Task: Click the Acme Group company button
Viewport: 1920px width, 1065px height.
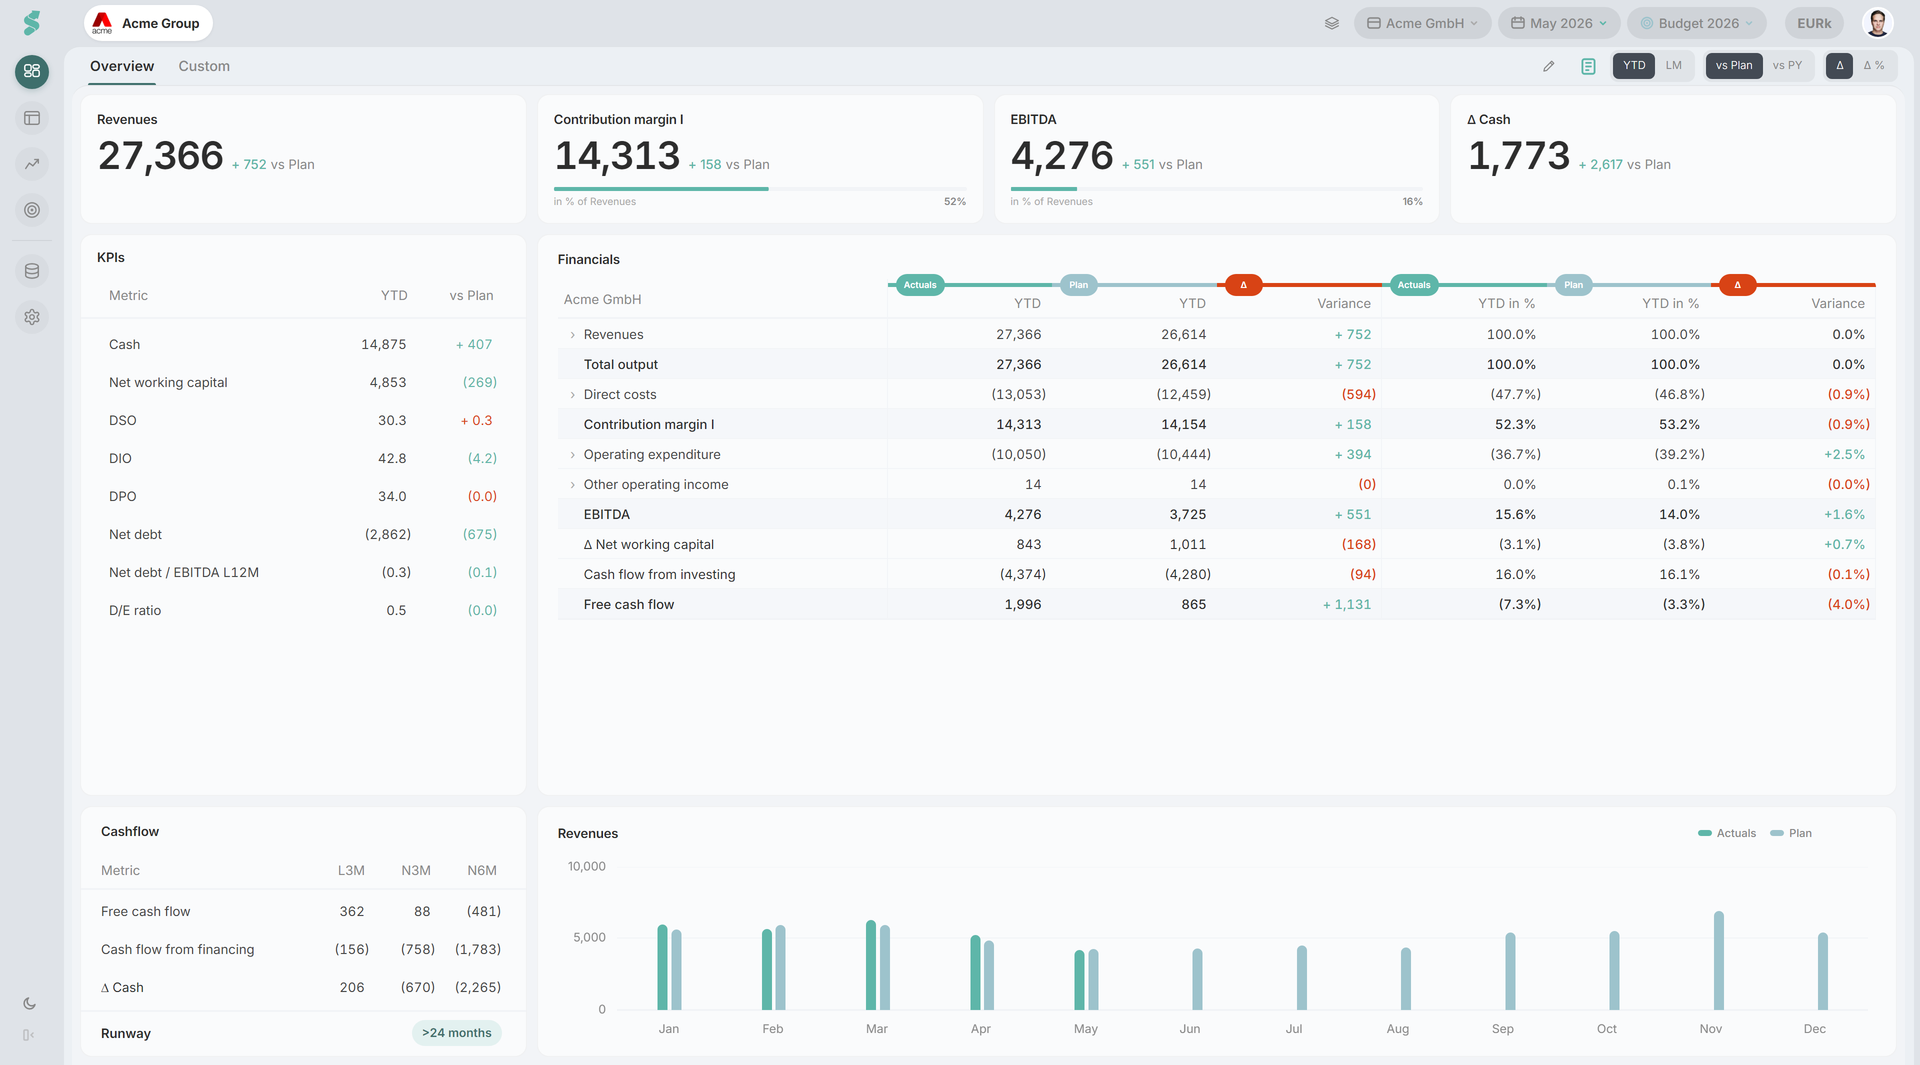Action: 148,23
